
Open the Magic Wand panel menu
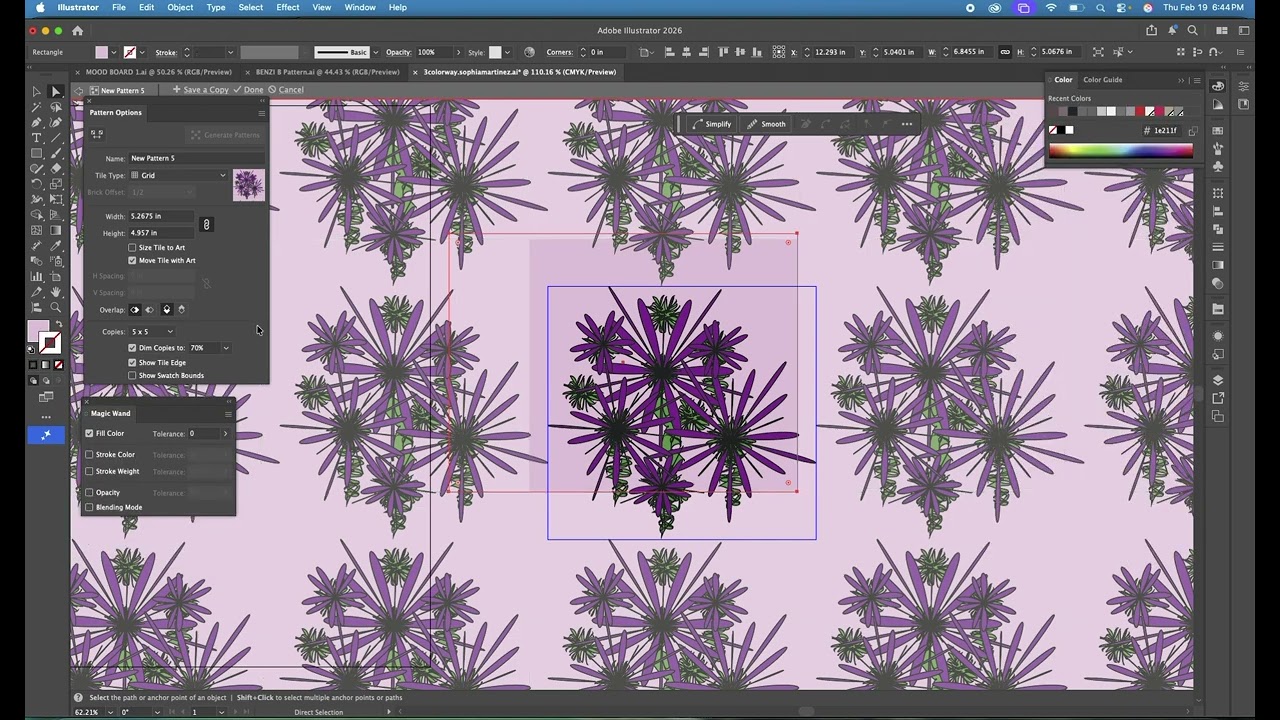228,414
